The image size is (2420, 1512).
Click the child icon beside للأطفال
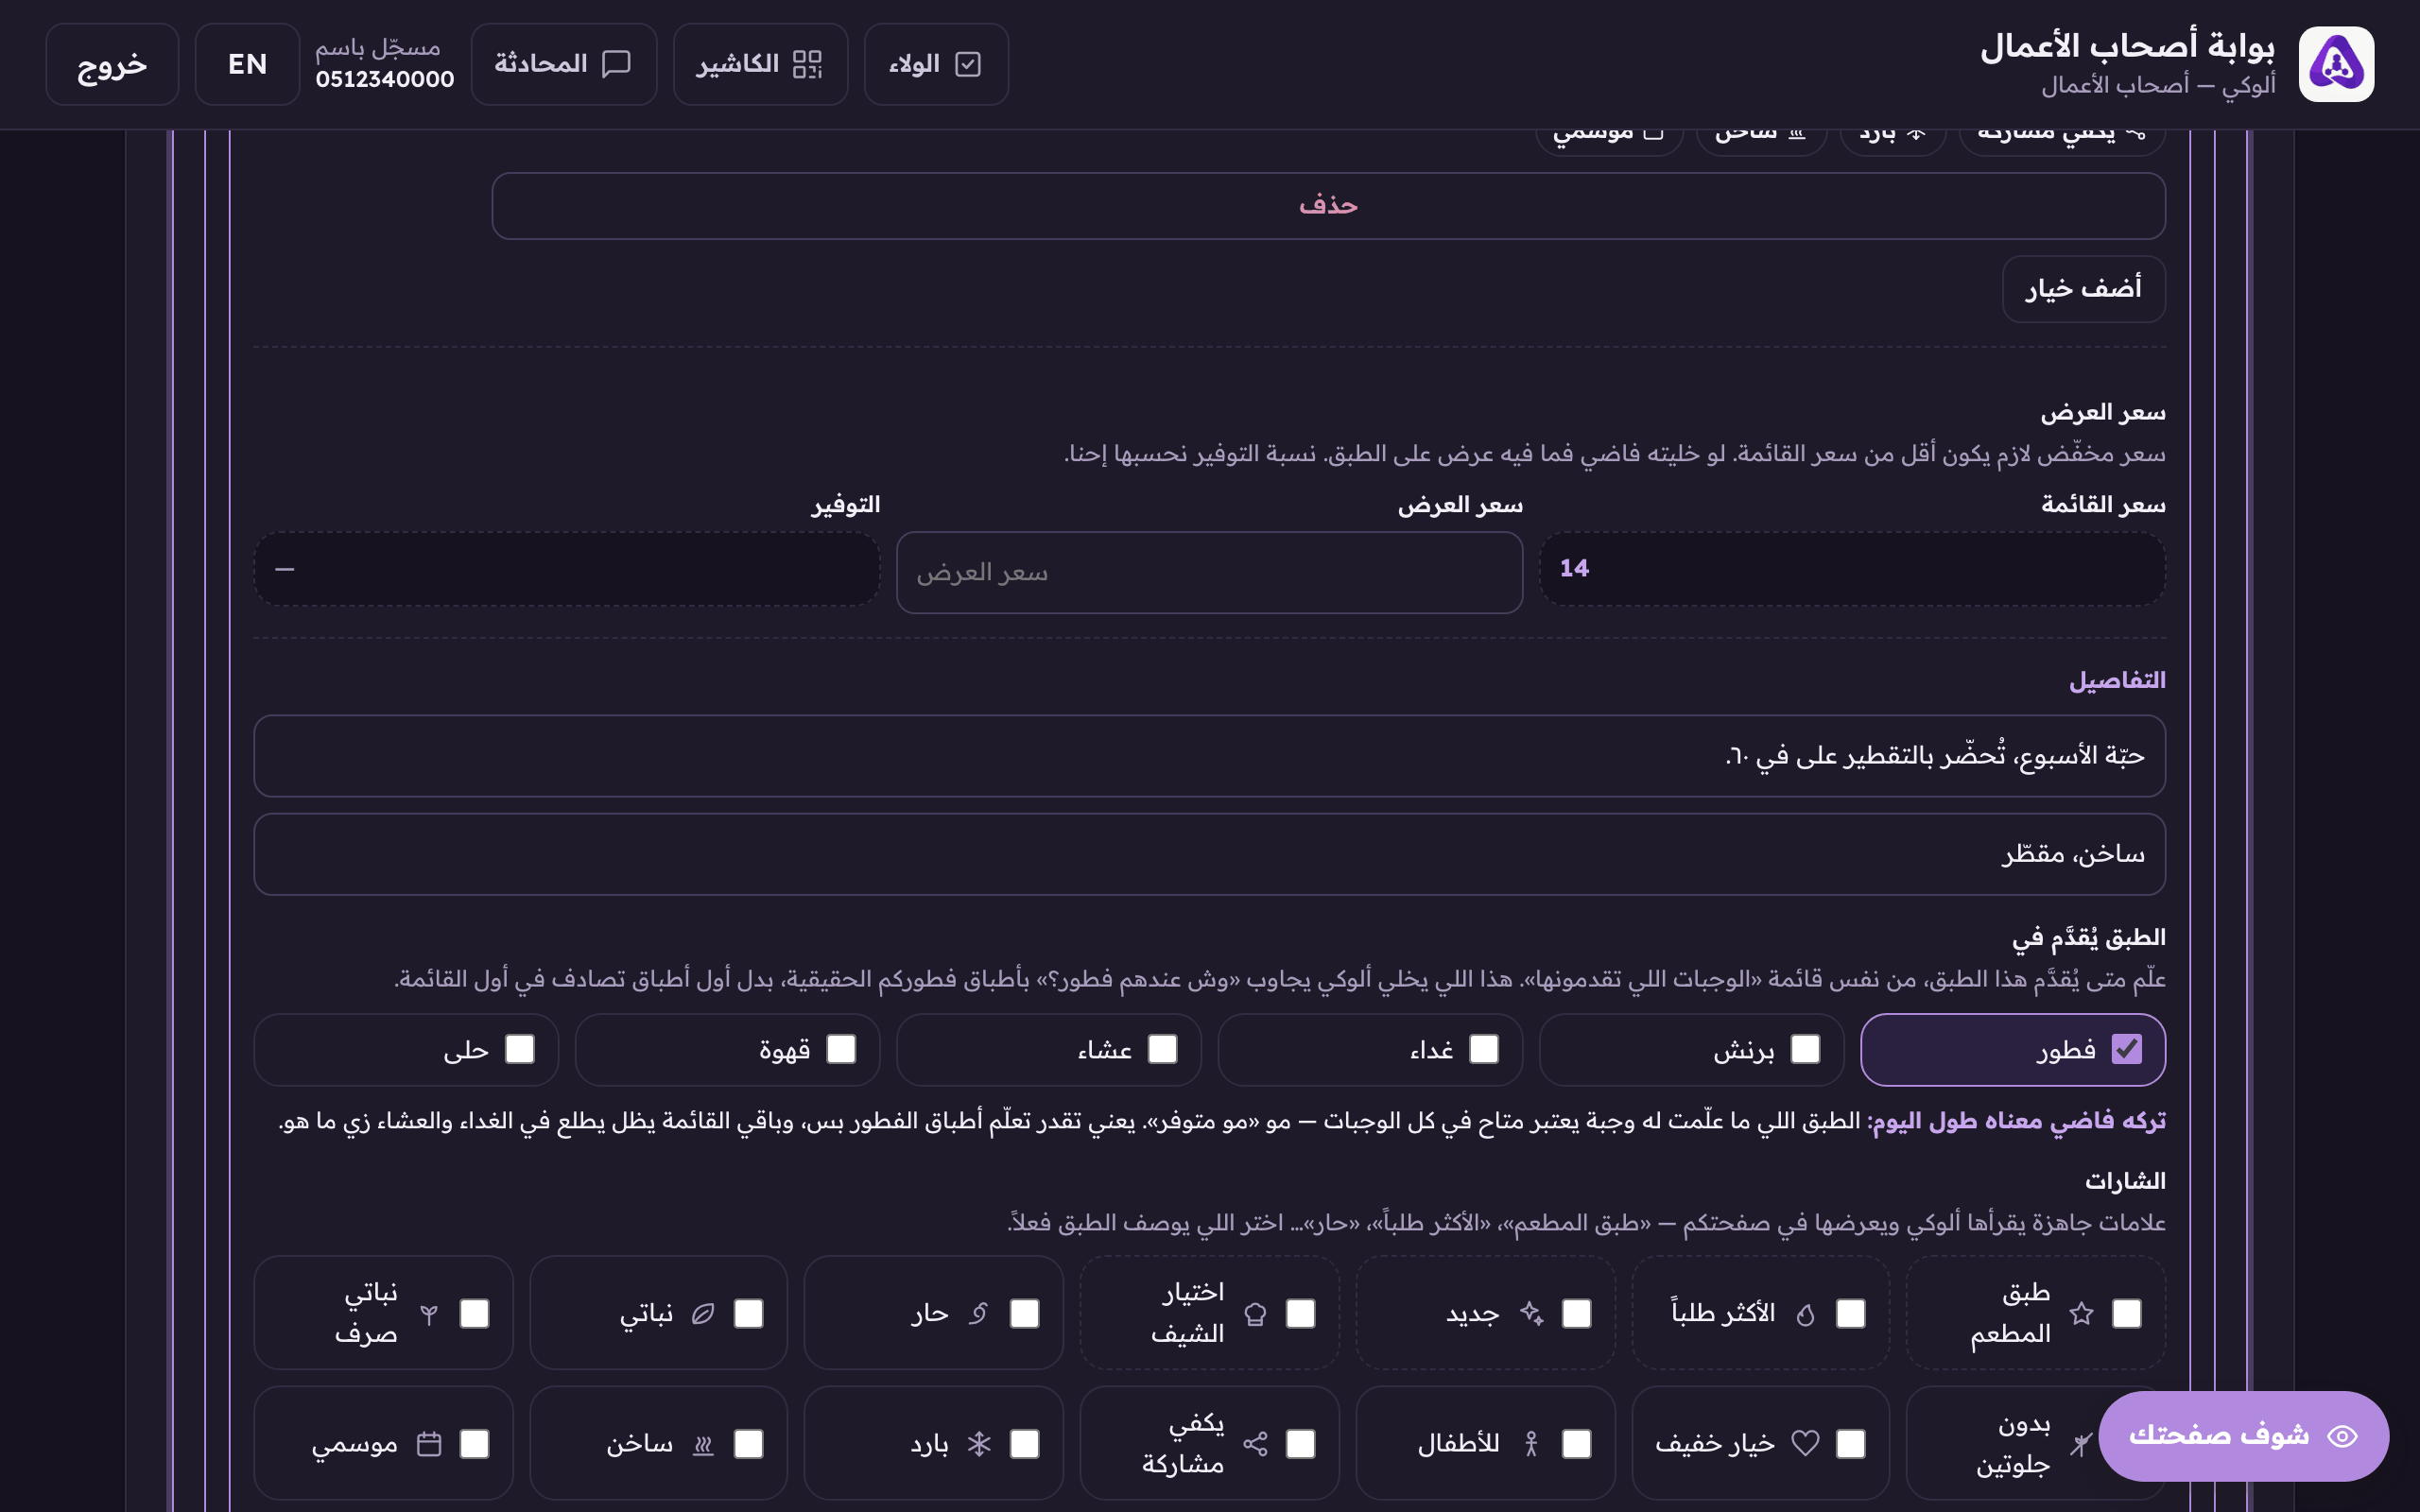pos(1531,1443)
